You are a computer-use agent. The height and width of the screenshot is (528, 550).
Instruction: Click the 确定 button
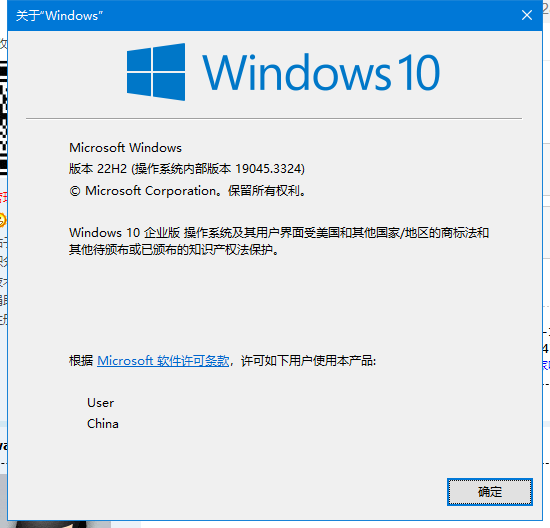click(490, 492)
